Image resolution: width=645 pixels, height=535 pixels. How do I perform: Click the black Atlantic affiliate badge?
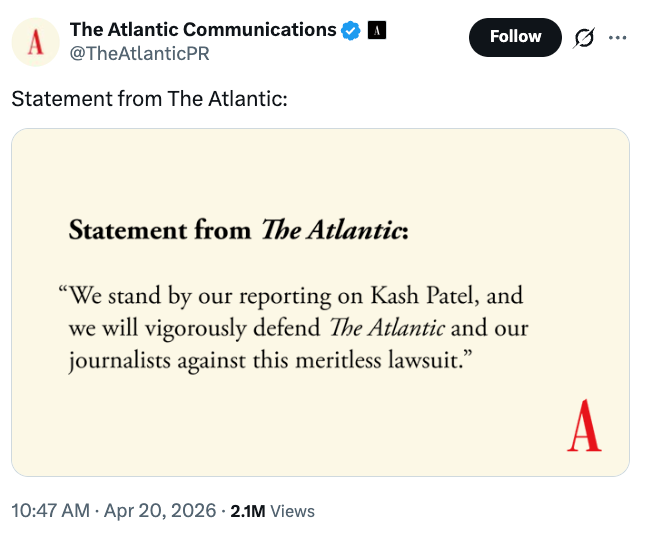(376, 30)
